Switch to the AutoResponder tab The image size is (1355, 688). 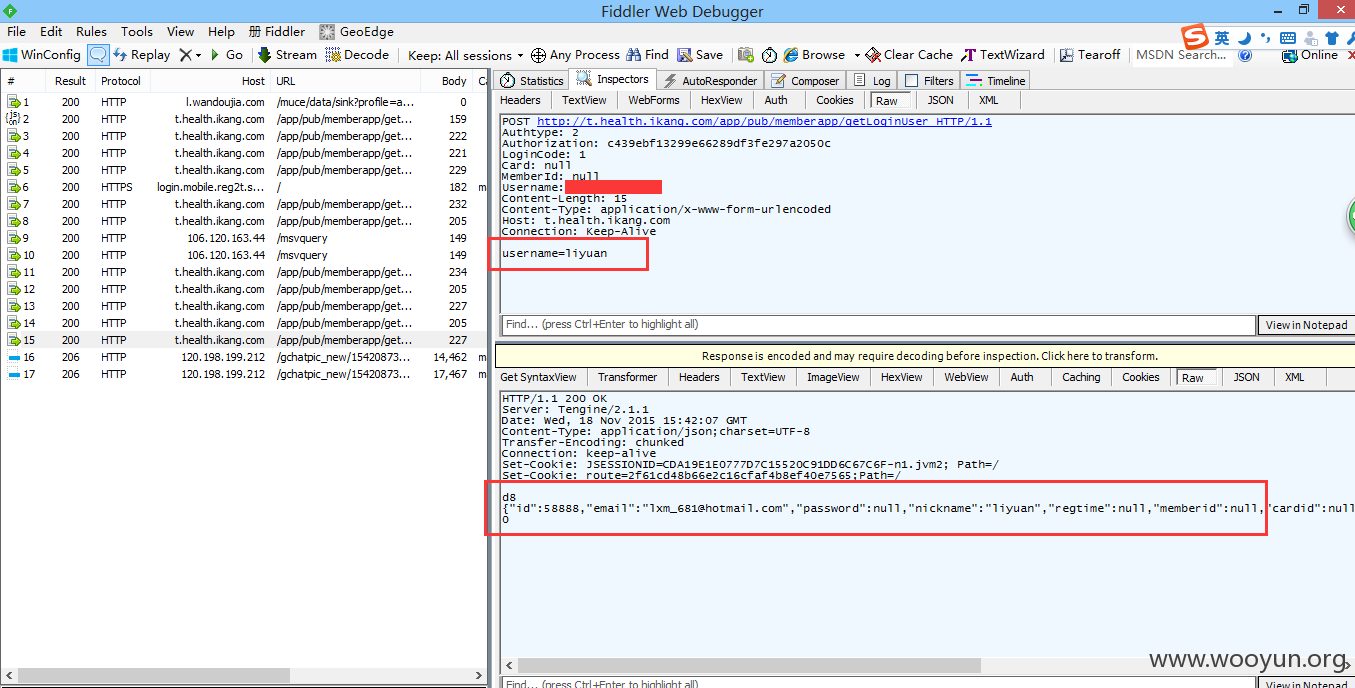pyautogui.click(x=710, y=81)
